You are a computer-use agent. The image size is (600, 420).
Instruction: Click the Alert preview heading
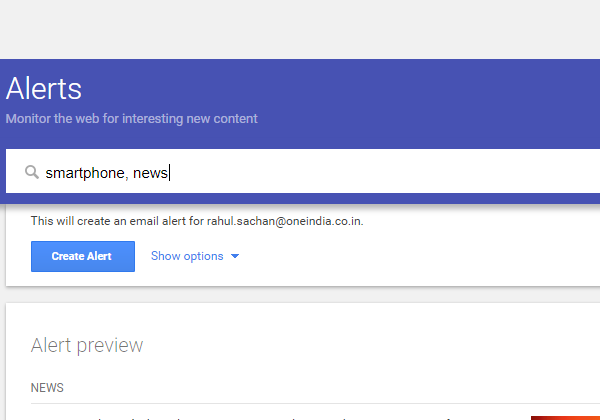point(87,345)
